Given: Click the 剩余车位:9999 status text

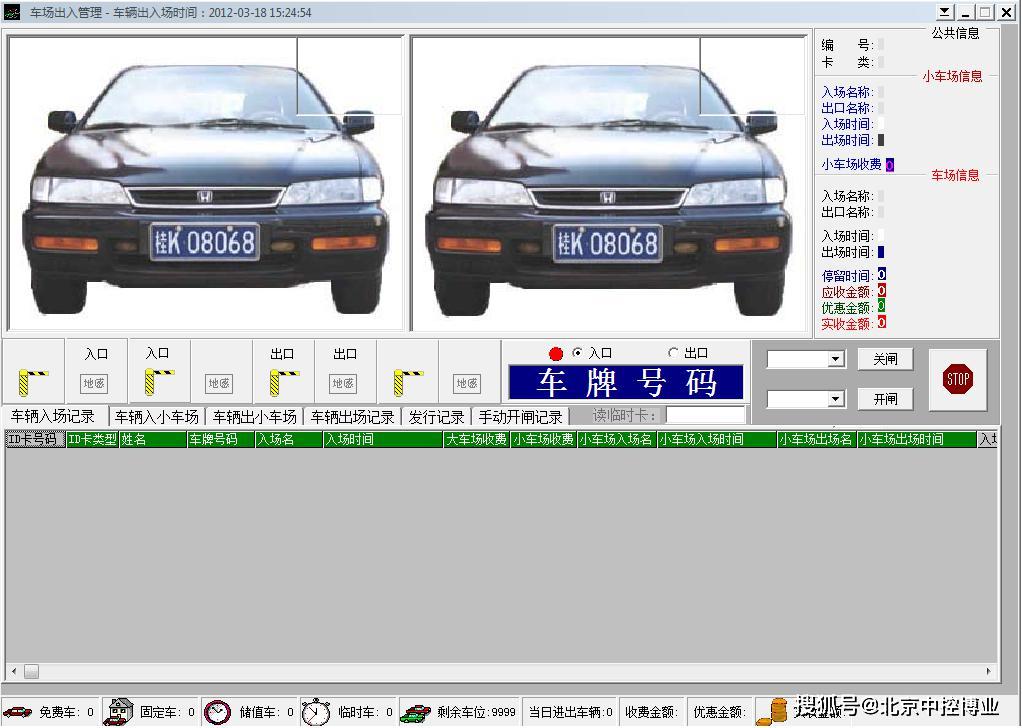Looking at the screenshot, I should coord(476,712).
